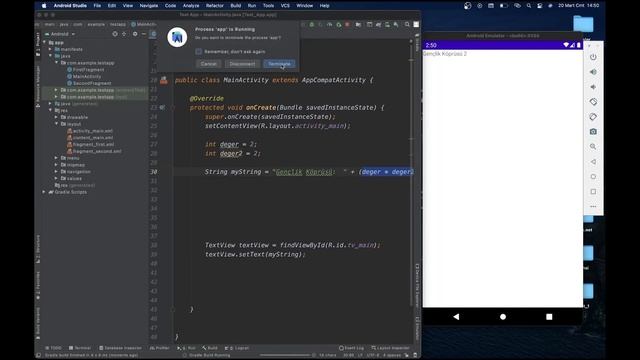
Task: Lower emulator volume with volume down icon
Action: coord(593,87)
